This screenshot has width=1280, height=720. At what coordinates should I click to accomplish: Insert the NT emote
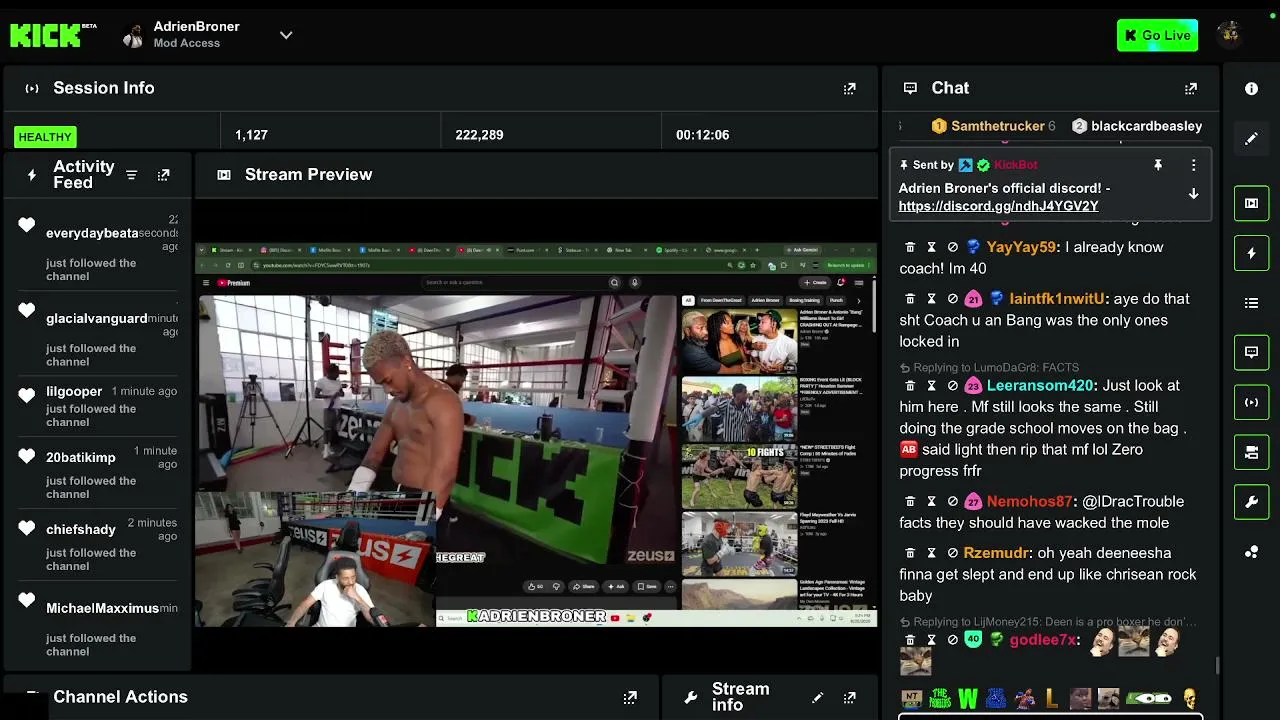coord(911,698)
